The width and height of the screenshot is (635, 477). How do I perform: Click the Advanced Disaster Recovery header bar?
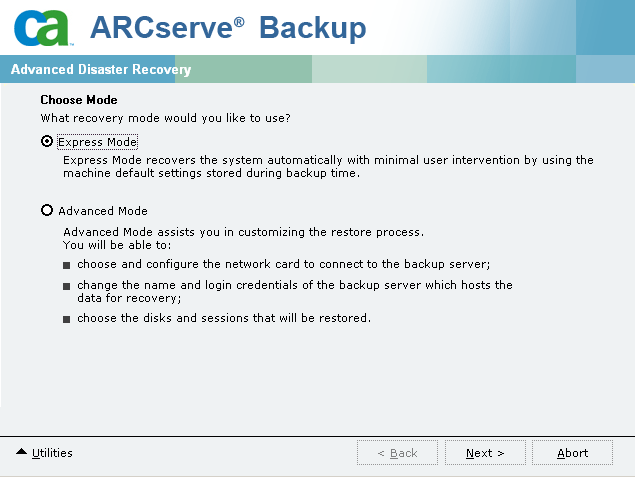point(100,70)
